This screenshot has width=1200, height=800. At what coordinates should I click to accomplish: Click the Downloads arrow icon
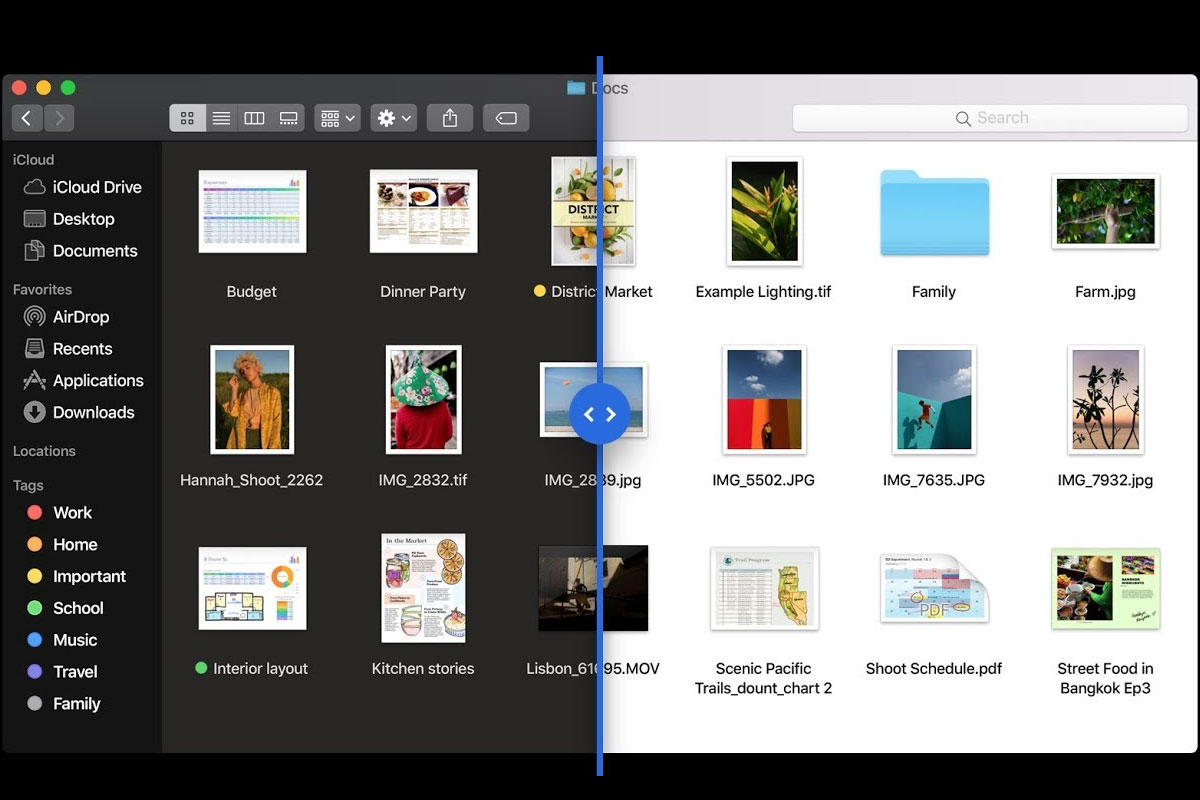click(x=35, y=412)
